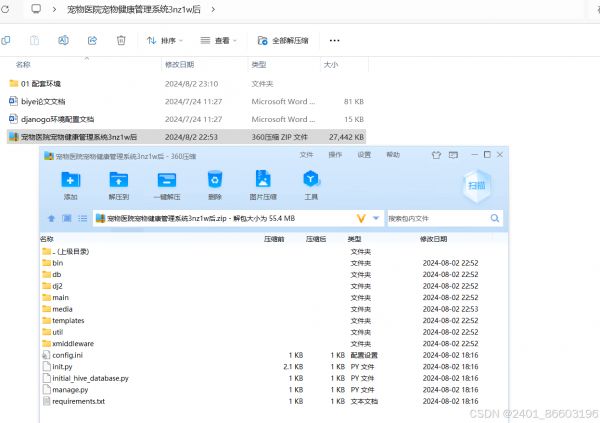Screen dimensions: 600x423
Task: Click the Add (添加) icon in 360压缩
Action: point(71,180)
